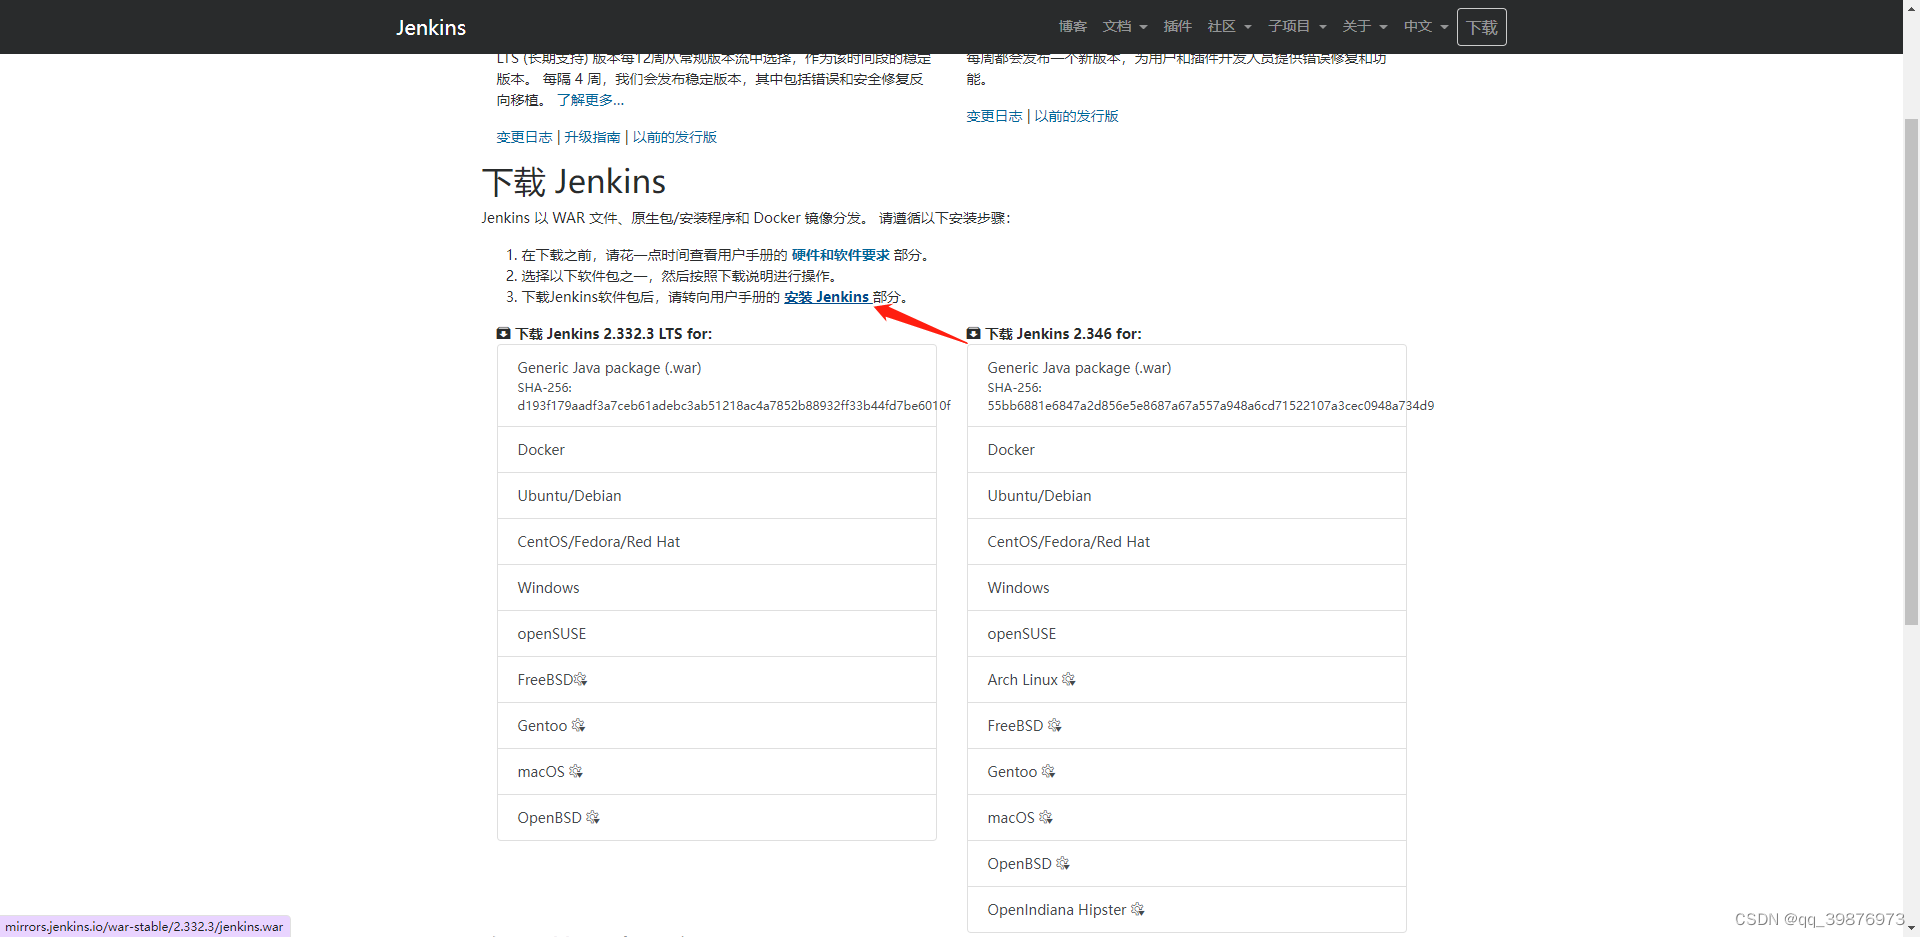Viewport: 1920px width, 937px height.
Task: Select FreeBSD under Jenkins 2.346
Action: click(1187, 726)
